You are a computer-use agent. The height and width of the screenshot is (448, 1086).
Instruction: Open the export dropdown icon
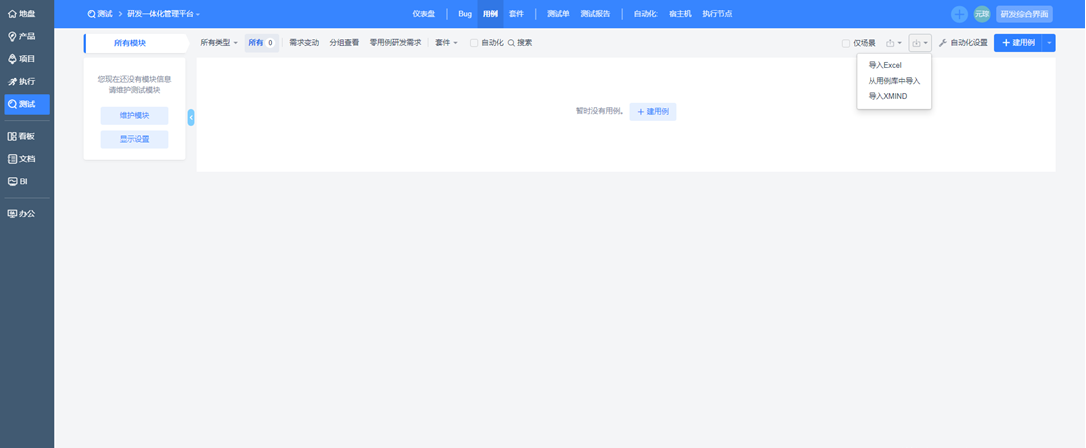pyautogui.click(x=893, y=43)
